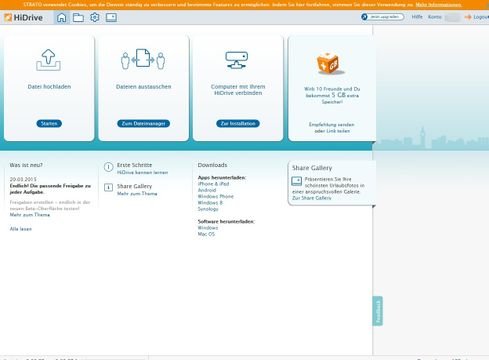Click the Alle lesen link
The height and width of the screenshot is (360, 489).
(21, 229)
